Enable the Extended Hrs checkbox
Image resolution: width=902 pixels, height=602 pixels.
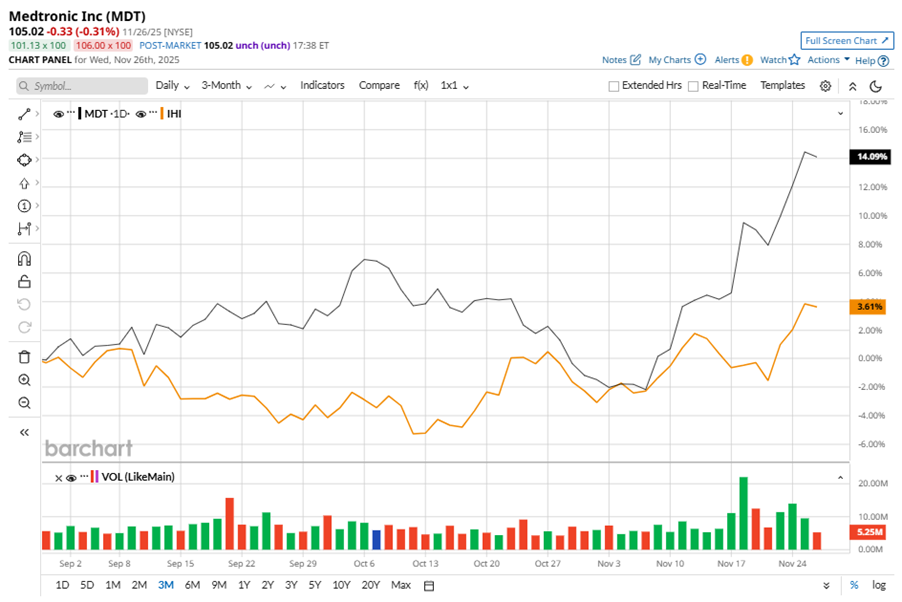pyautogui.click(x=614, y=86)
